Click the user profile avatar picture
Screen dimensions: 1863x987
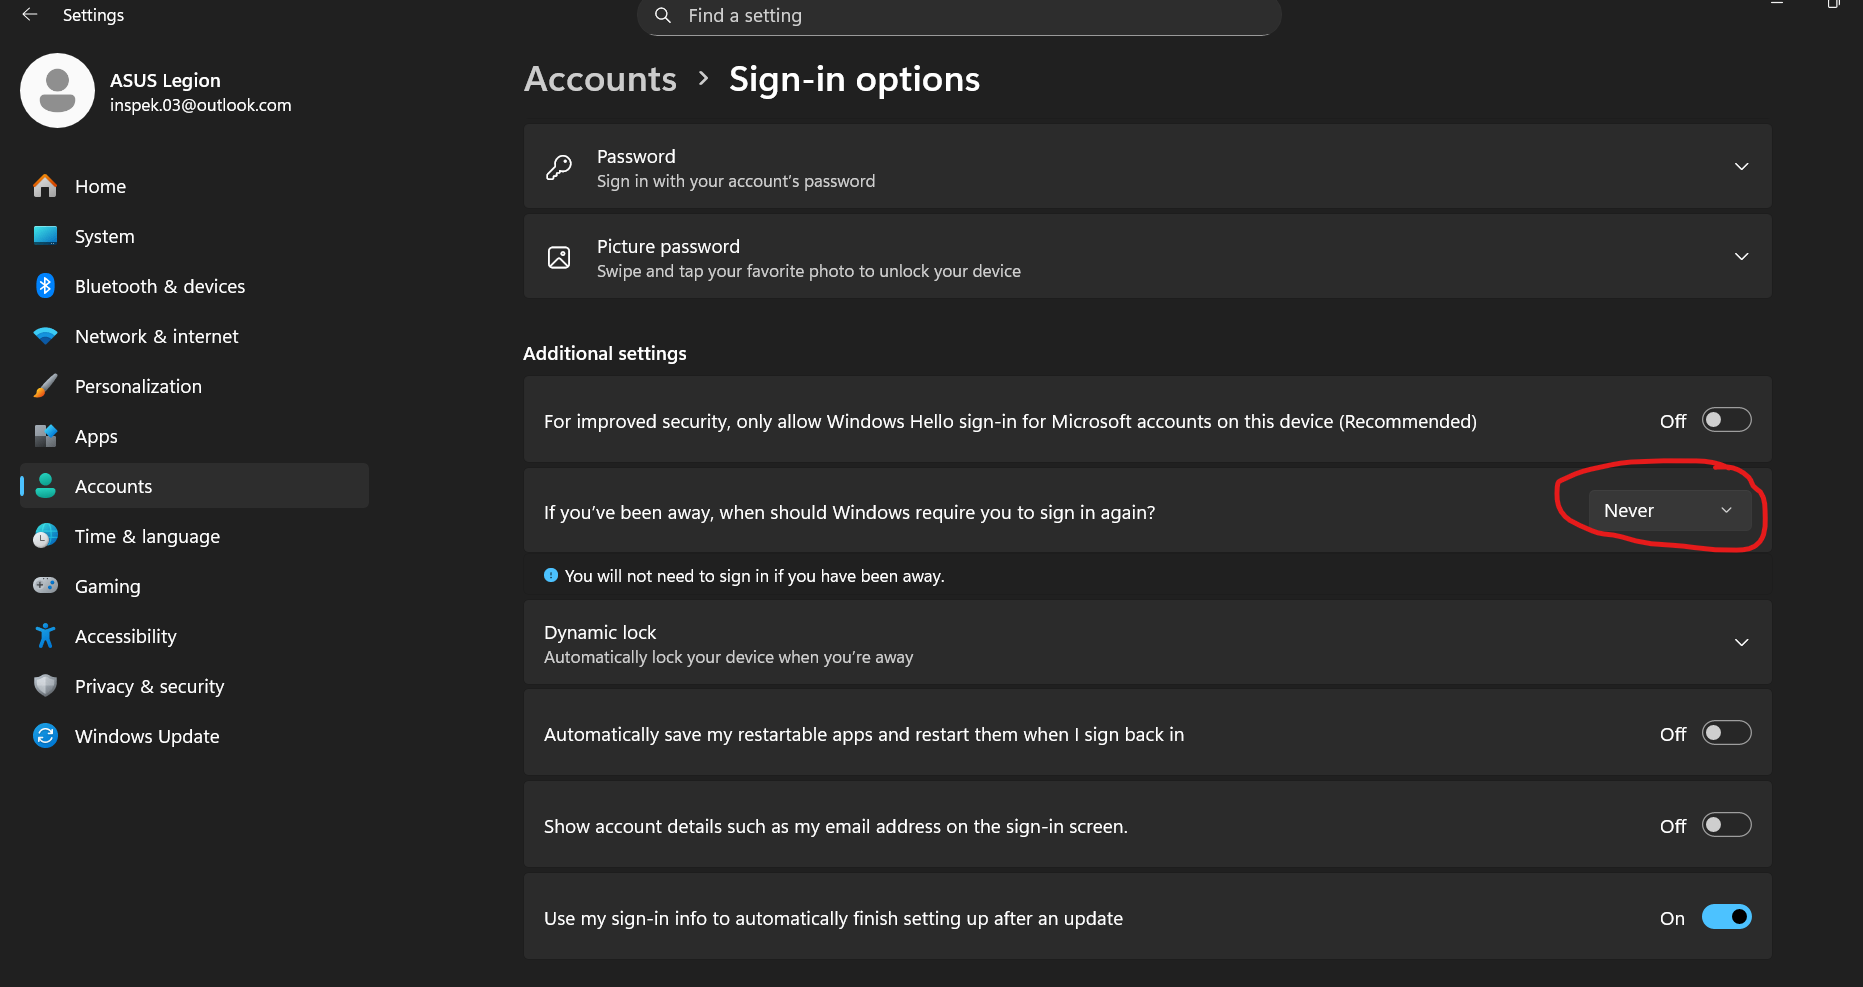coord(57,91)
